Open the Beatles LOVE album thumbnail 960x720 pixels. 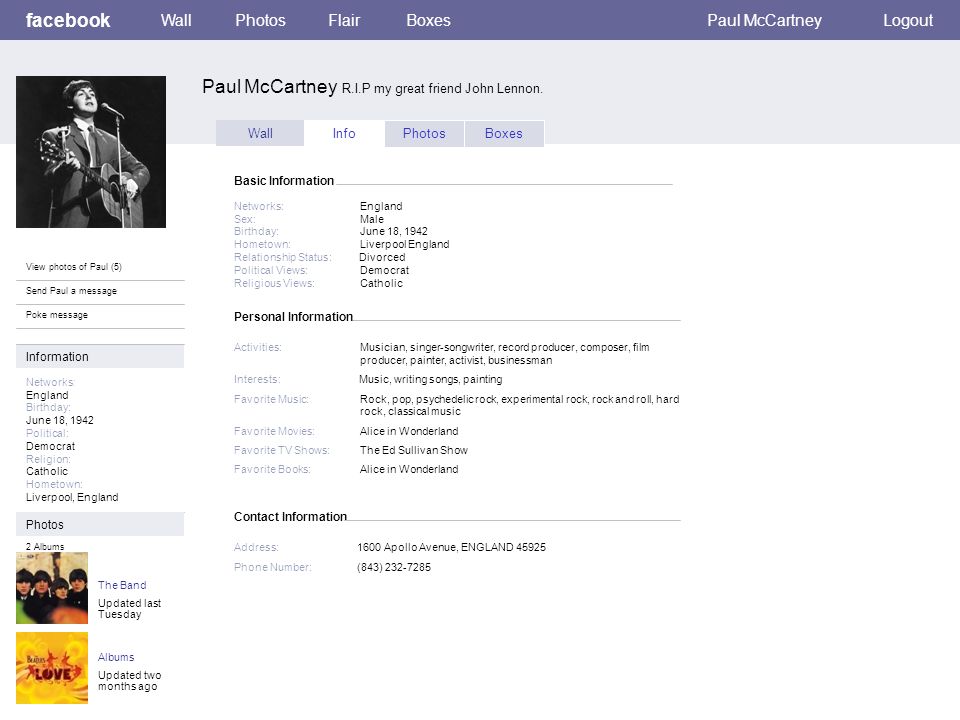point(52,668)
